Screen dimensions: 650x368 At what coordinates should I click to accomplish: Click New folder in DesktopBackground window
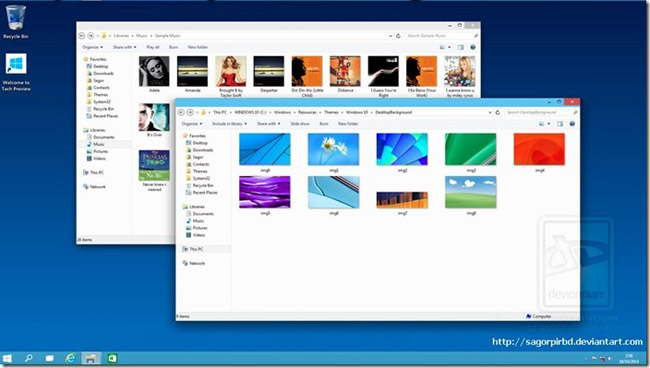[348, 124]
